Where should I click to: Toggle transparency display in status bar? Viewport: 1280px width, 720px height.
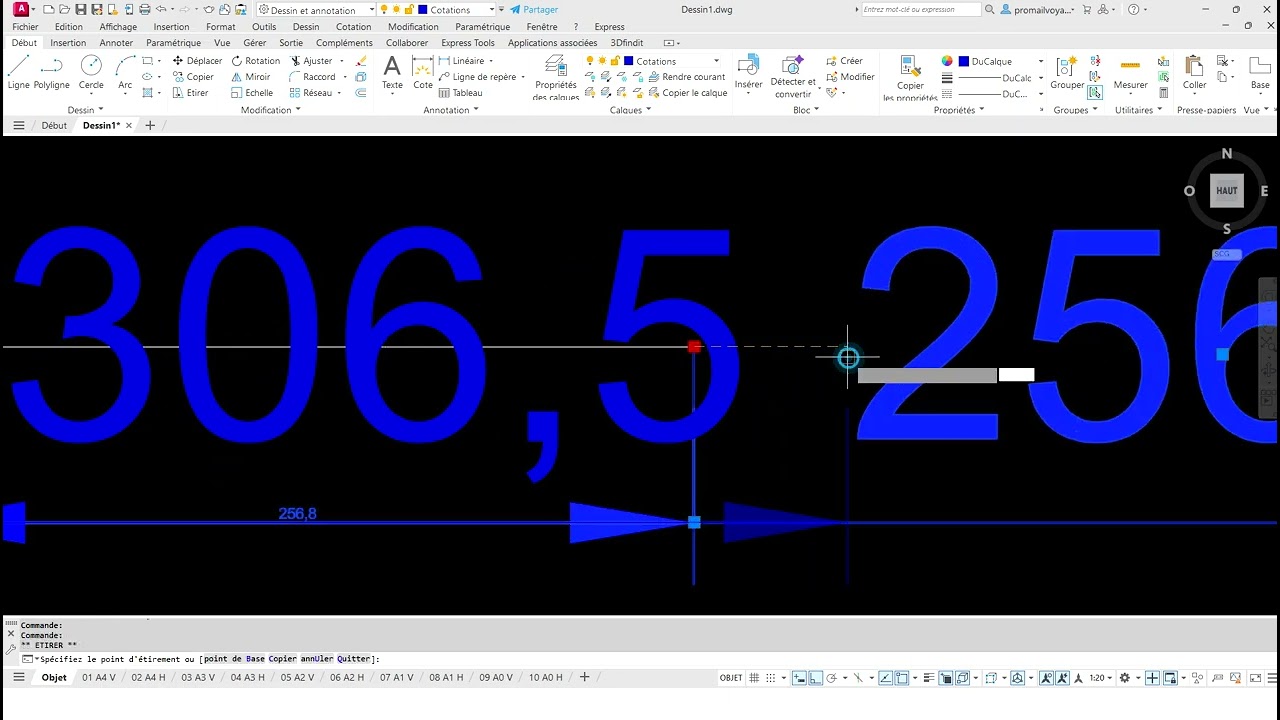[x=946, y=678]
